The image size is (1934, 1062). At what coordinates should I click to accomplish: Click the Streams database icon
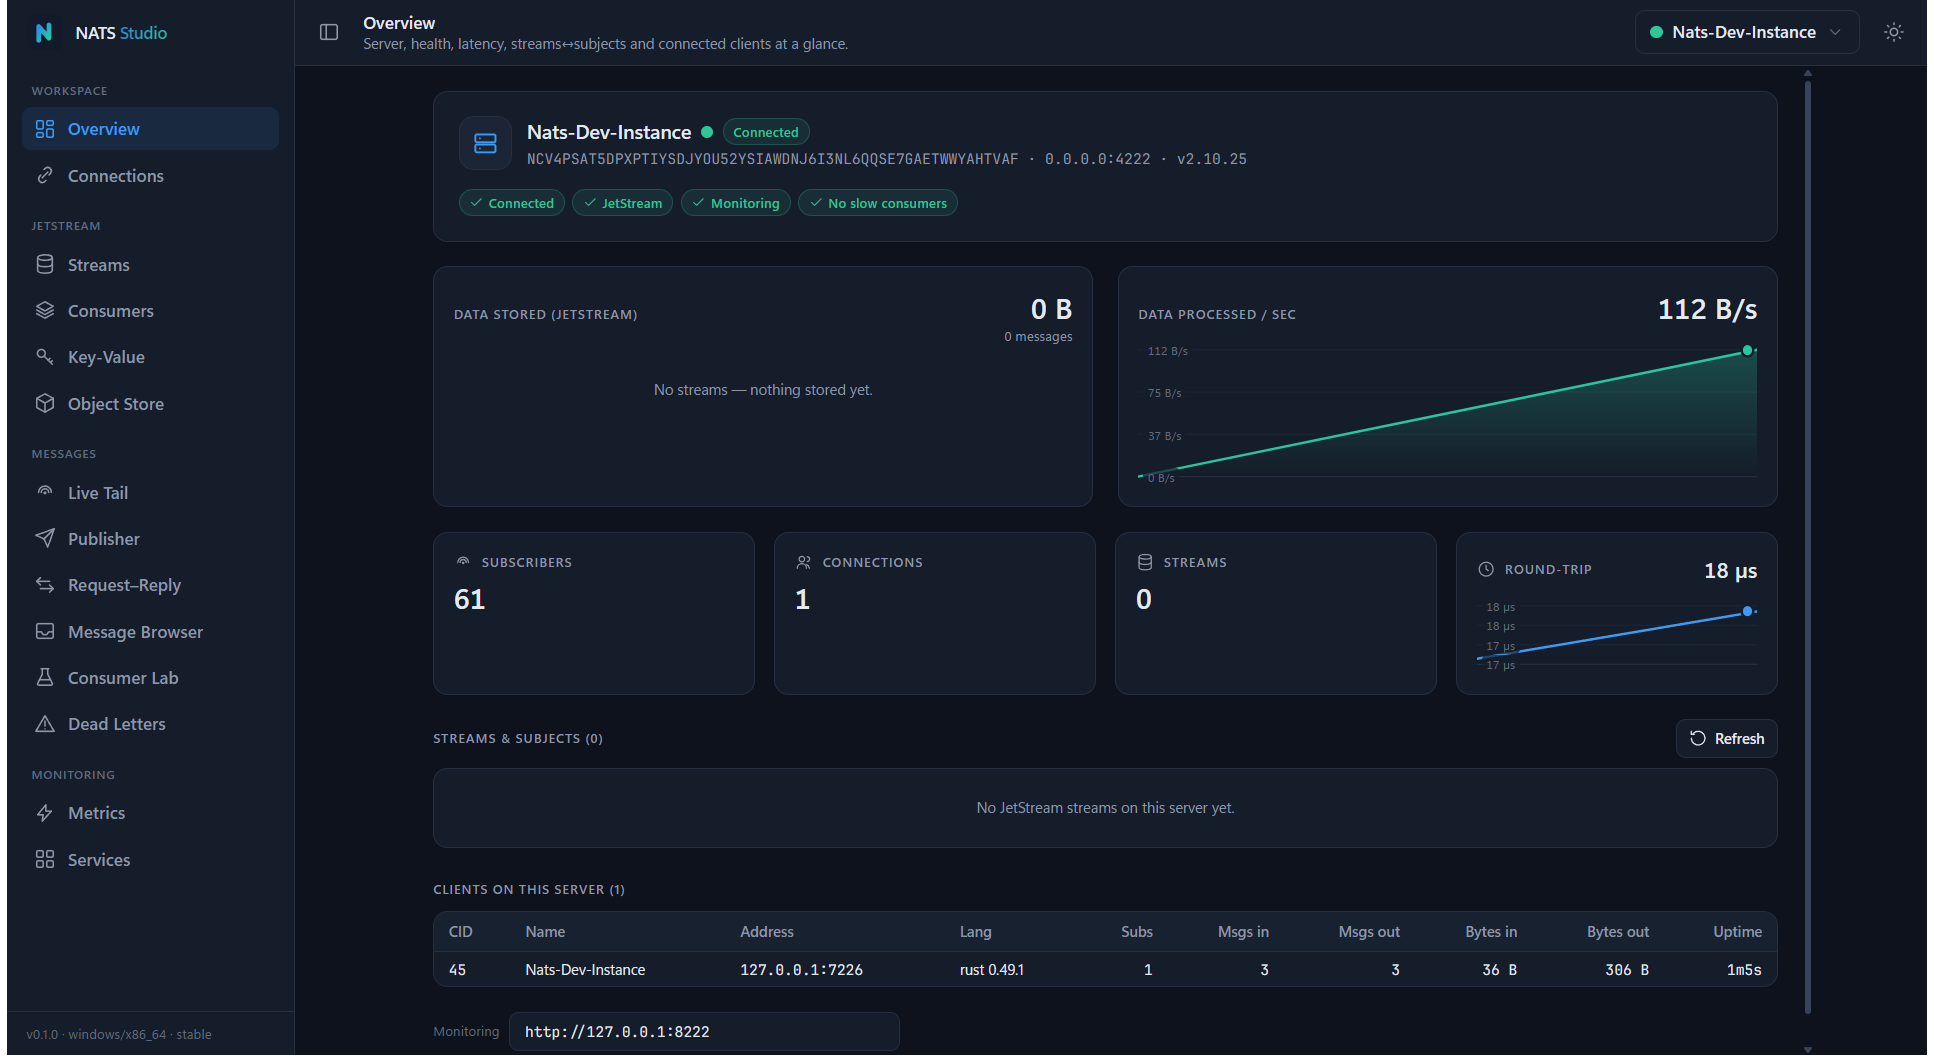(45, 265)
